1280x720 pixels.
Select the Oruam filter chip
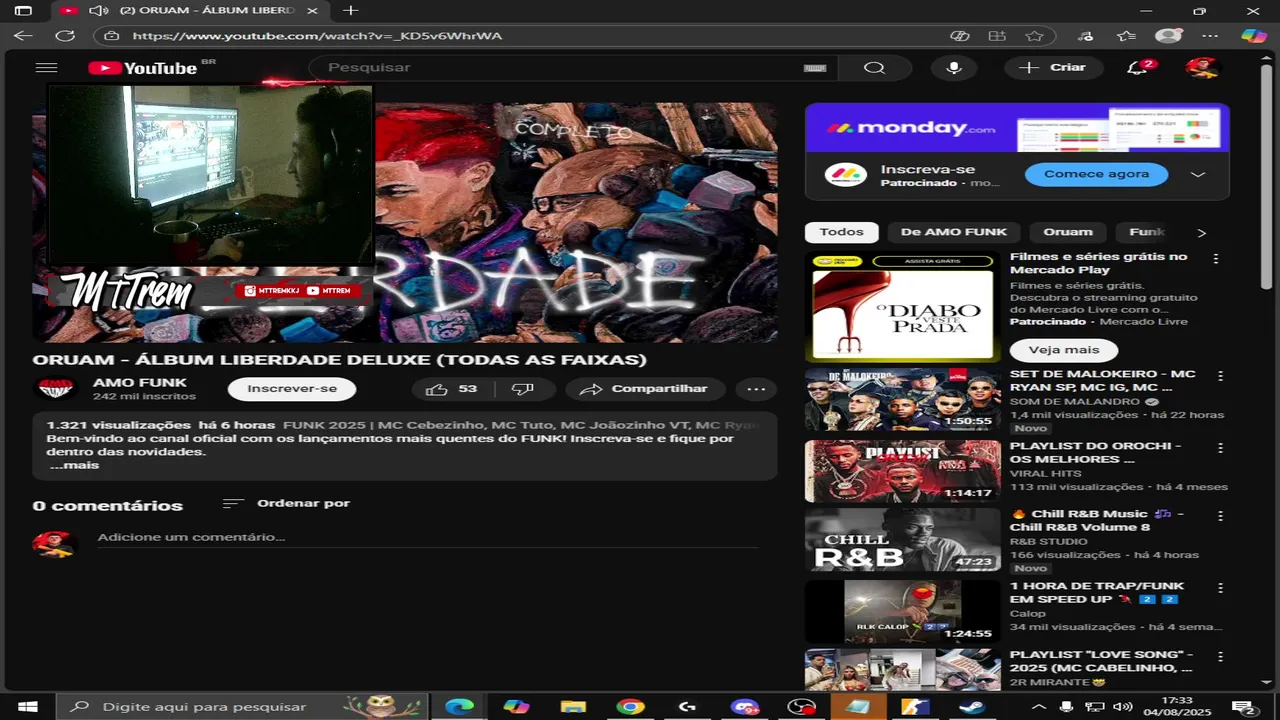pyautogui.click(x=1068, y=232)
